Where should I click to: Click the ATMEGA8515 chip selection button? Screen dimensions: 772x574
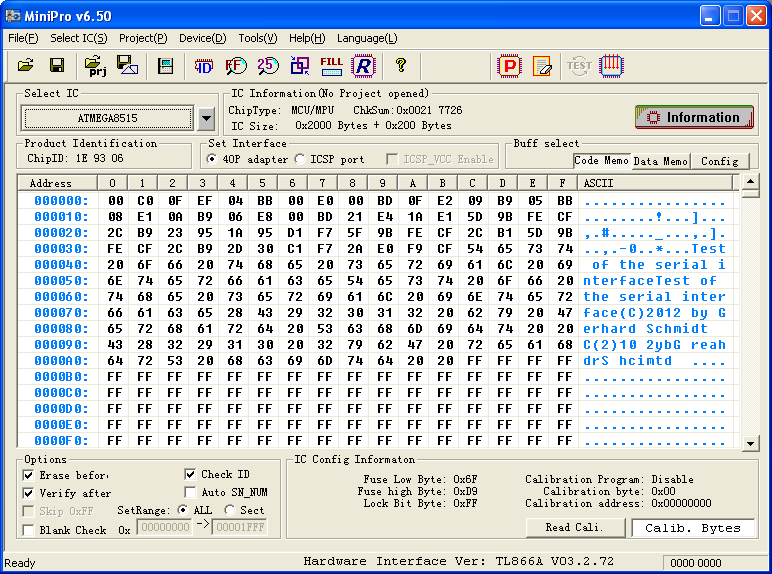coord(108,119)
